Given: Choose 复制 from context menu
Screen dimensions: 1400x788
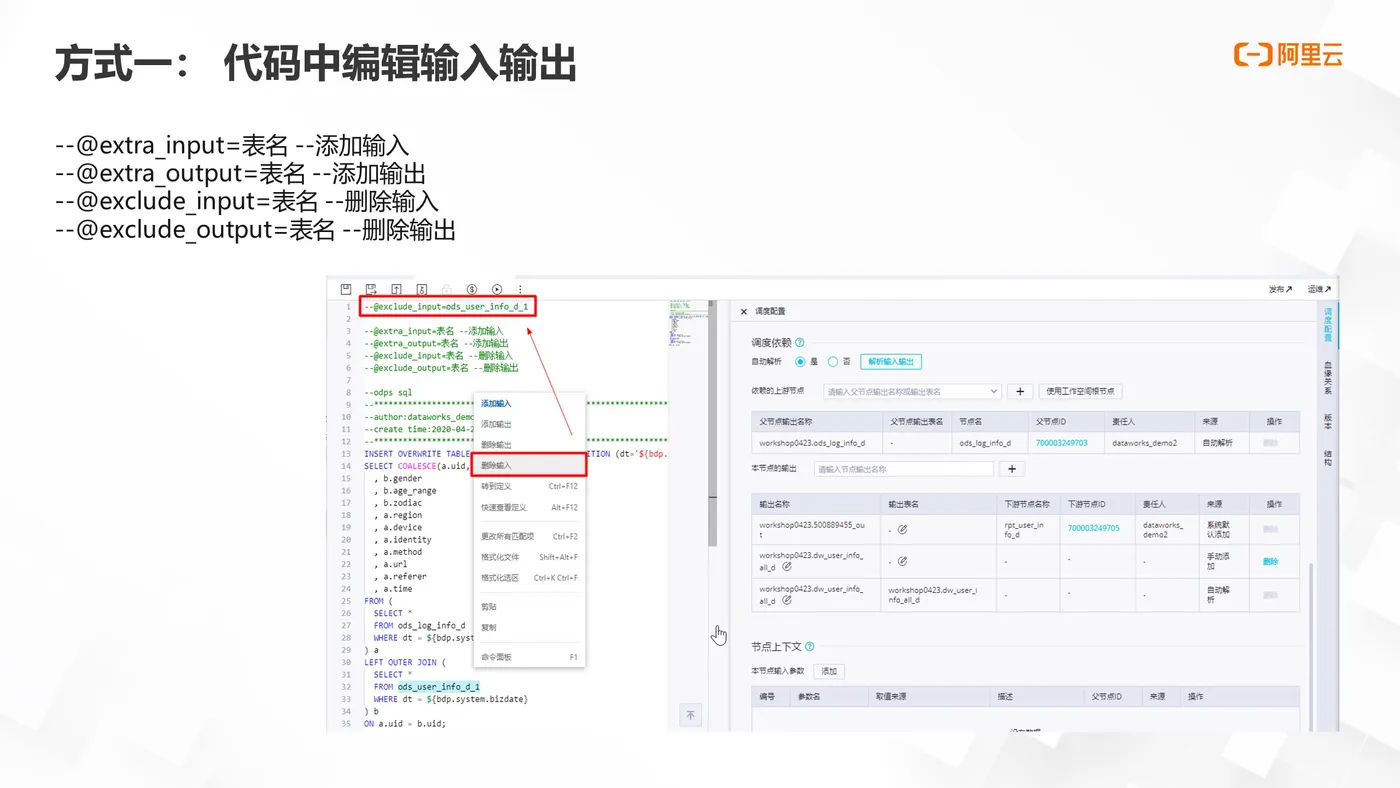Looking at the screenshot, I should (x=529, y=627).
